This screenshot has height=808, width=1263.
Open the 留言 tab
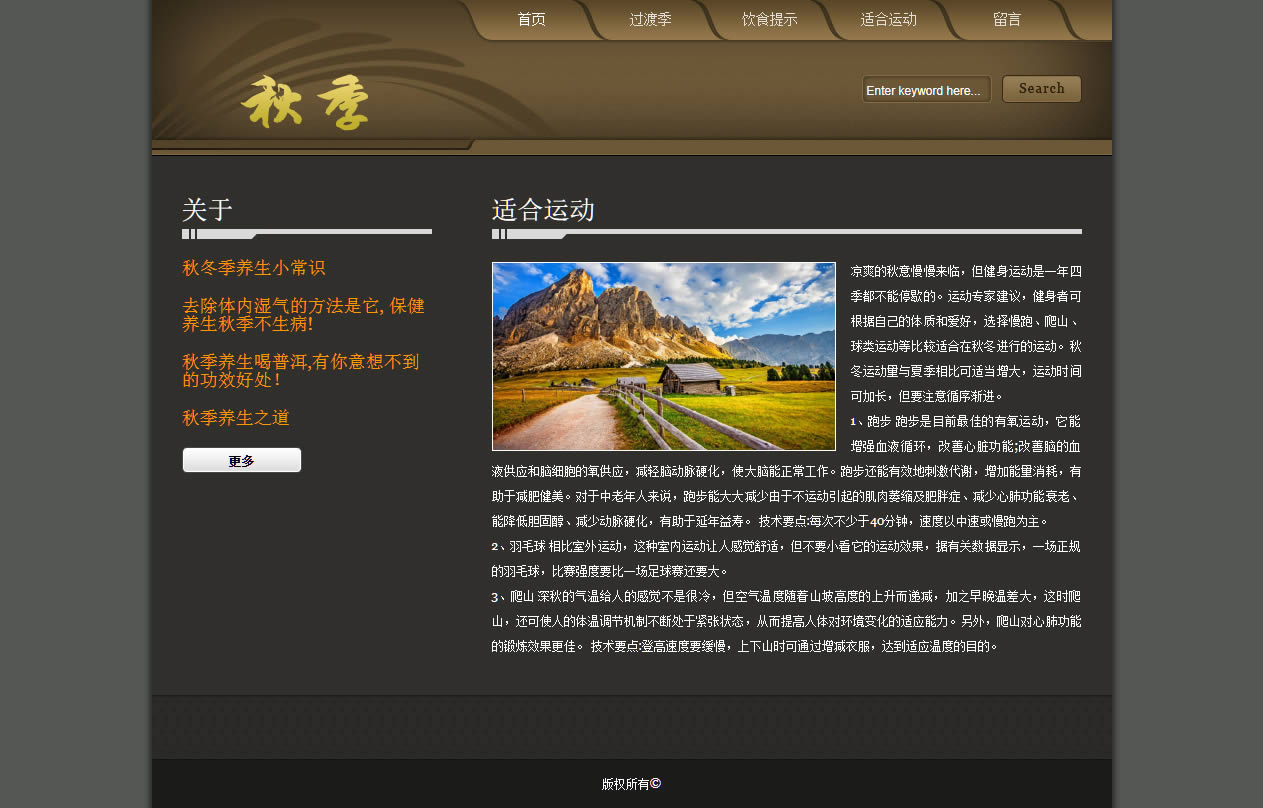(x=1007, y=20)
